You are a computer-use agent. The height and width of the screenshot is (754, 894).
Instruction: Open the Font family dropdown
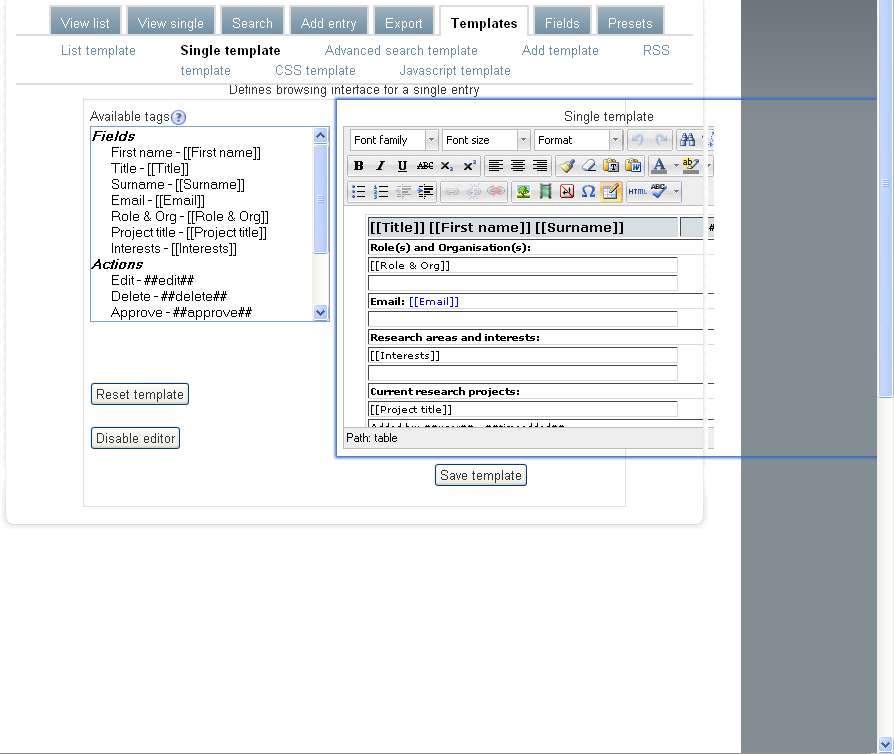(393, 140)
